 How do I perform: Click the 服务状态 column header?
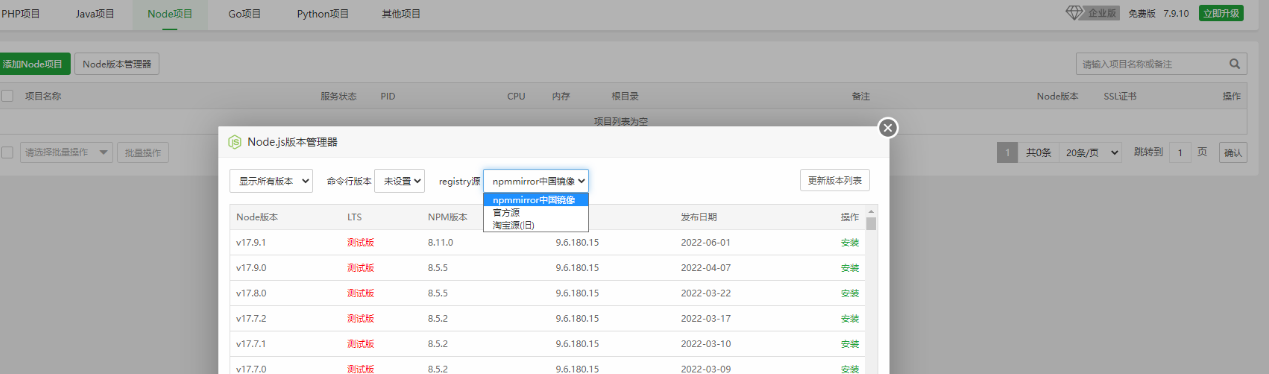(338, 96)
